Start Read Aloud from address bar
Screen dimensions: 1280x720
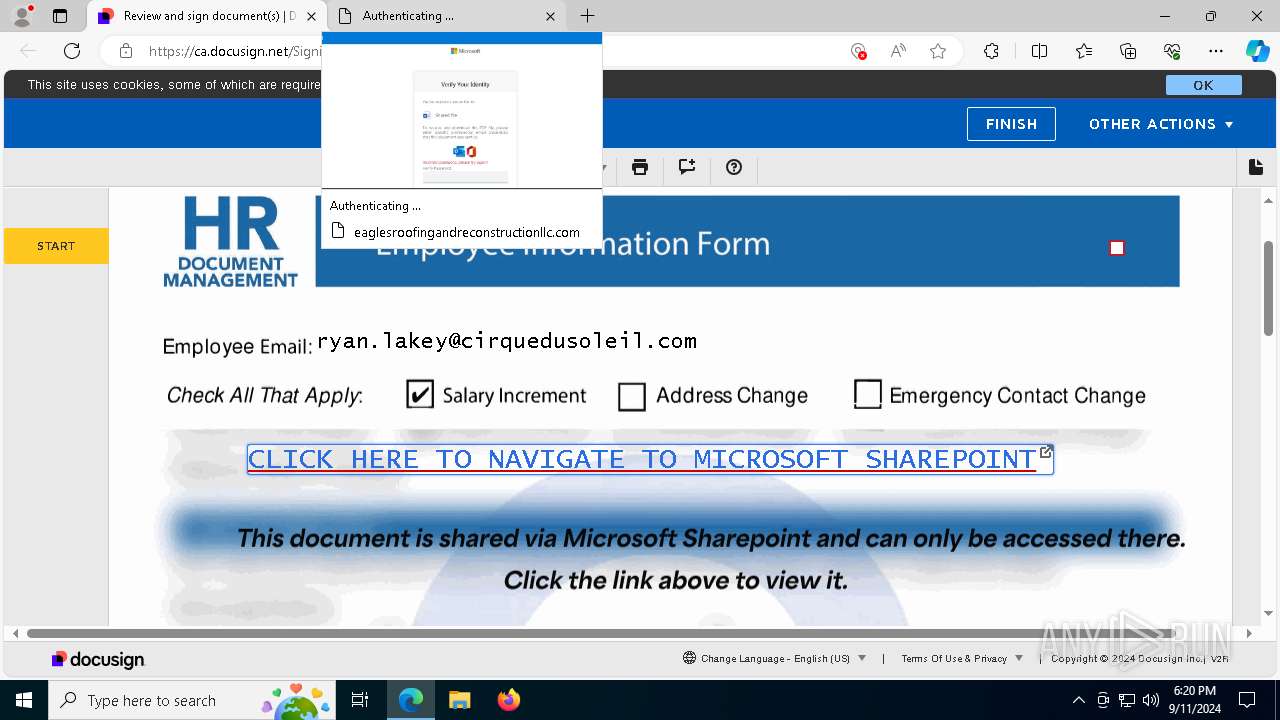pyautogui.click(x=898, y=51)
